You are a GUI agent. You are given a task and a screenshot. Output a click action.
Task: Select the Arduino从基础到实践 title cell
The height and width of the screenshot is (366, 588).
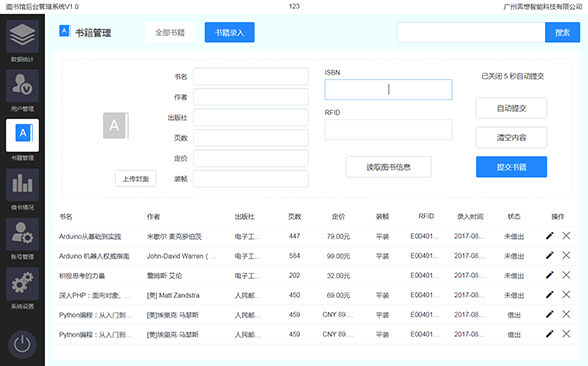coord(90,236)
